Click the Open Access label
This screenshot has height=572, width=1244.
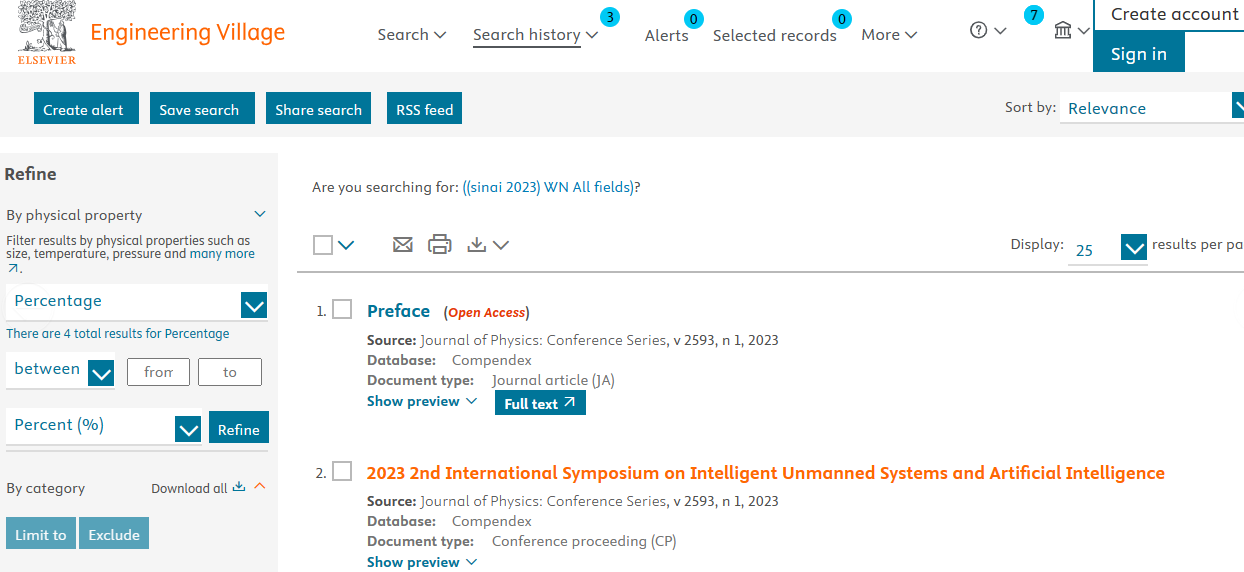(x=487, y=313)
